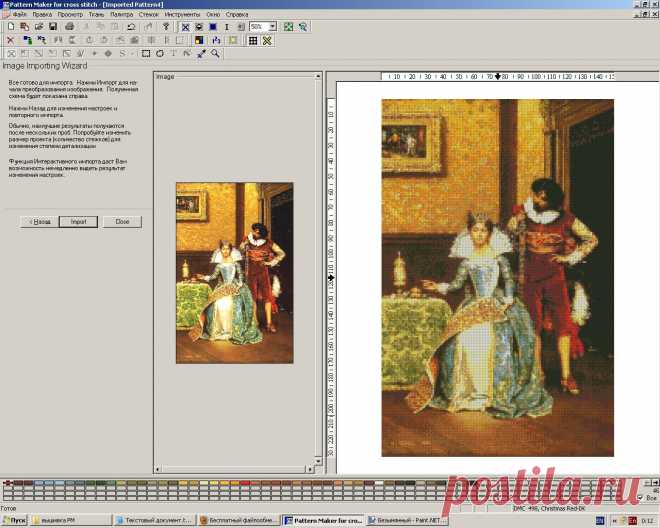Click the text cursor I toolbar icon
This screenshot has height=528, width=660.
[x=227, y=27]
